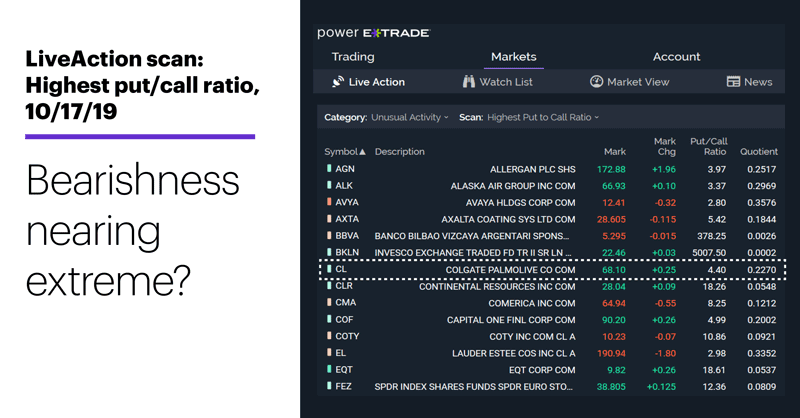The height and width of the screenshot is (418, 800).
Task: Open the Watch List sub-tab
Action: point(497,82)
